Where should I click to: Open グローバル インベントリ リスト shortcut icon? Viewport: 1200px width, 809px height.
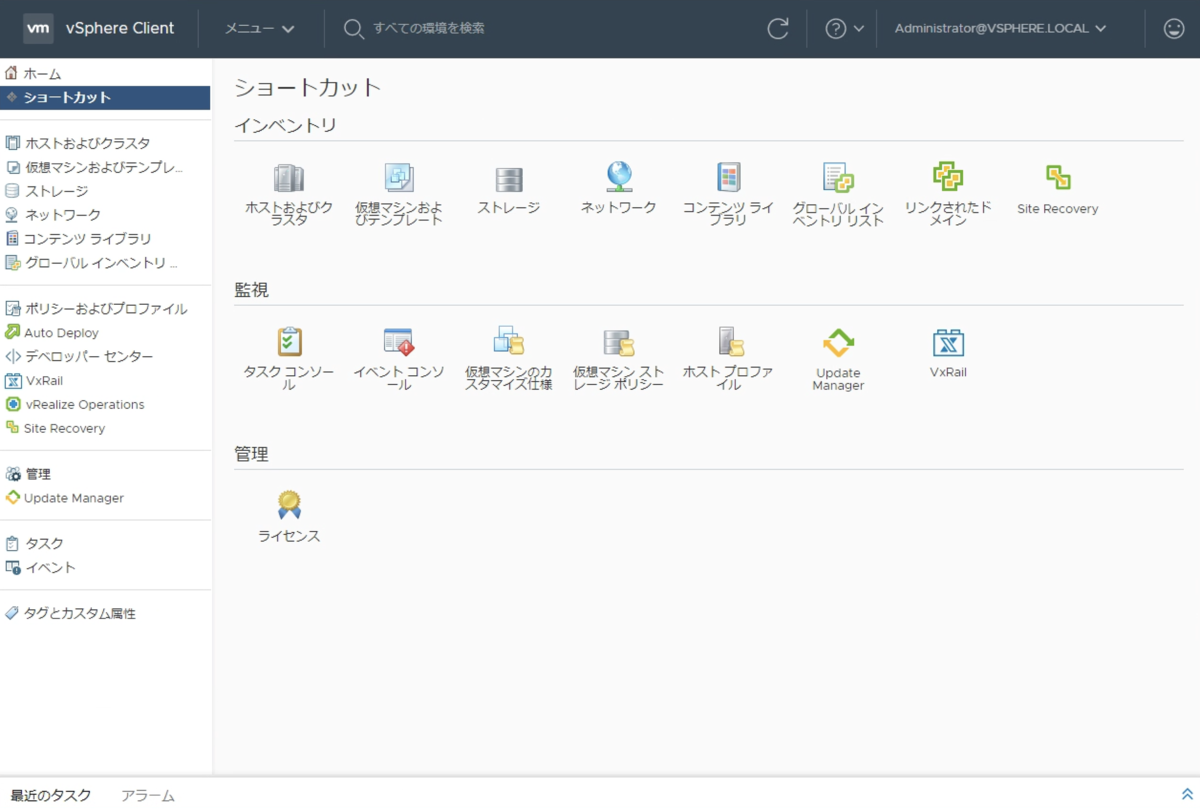838,178
